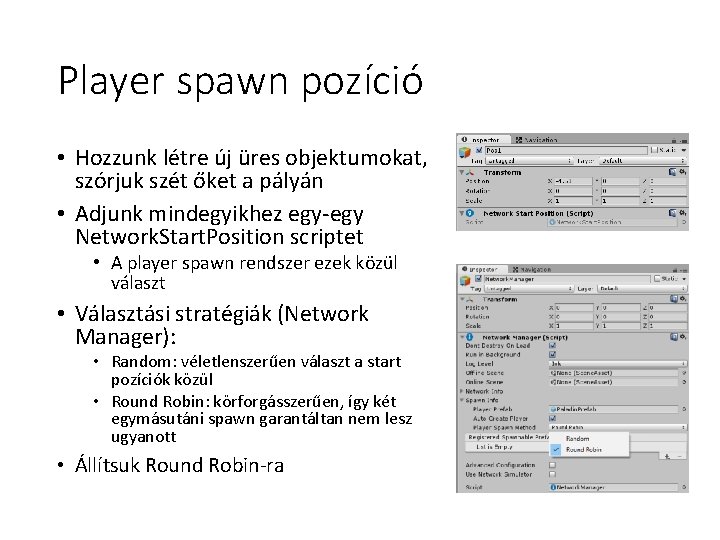Open the Log Level dropdown
Screen dimensions: 720x540
tap(618, 364)
